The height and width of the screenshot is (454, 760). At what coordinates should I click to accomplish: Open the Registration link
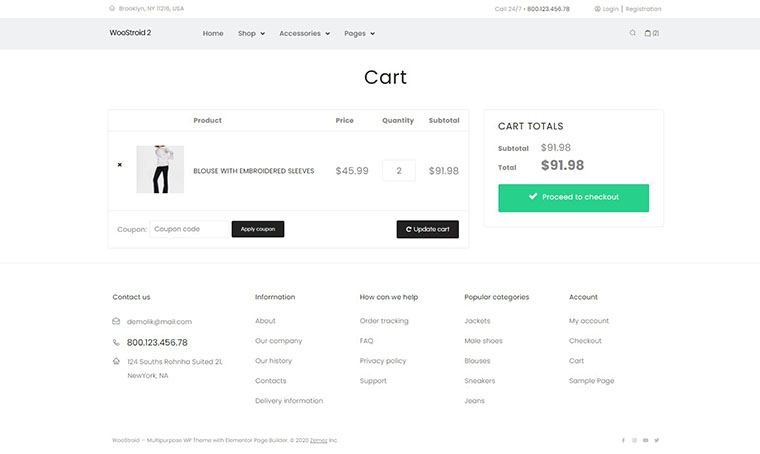[643, 9]
